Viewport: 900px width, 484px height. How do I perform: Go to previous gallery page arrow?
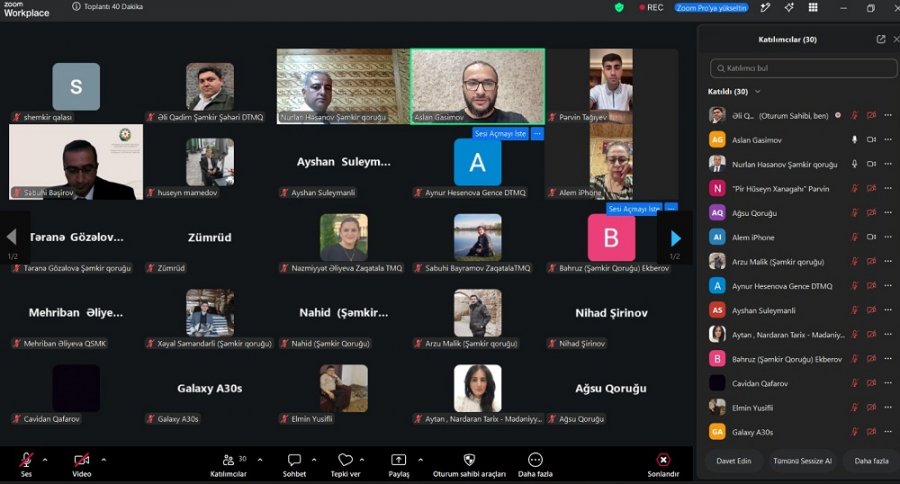(11, 237)
